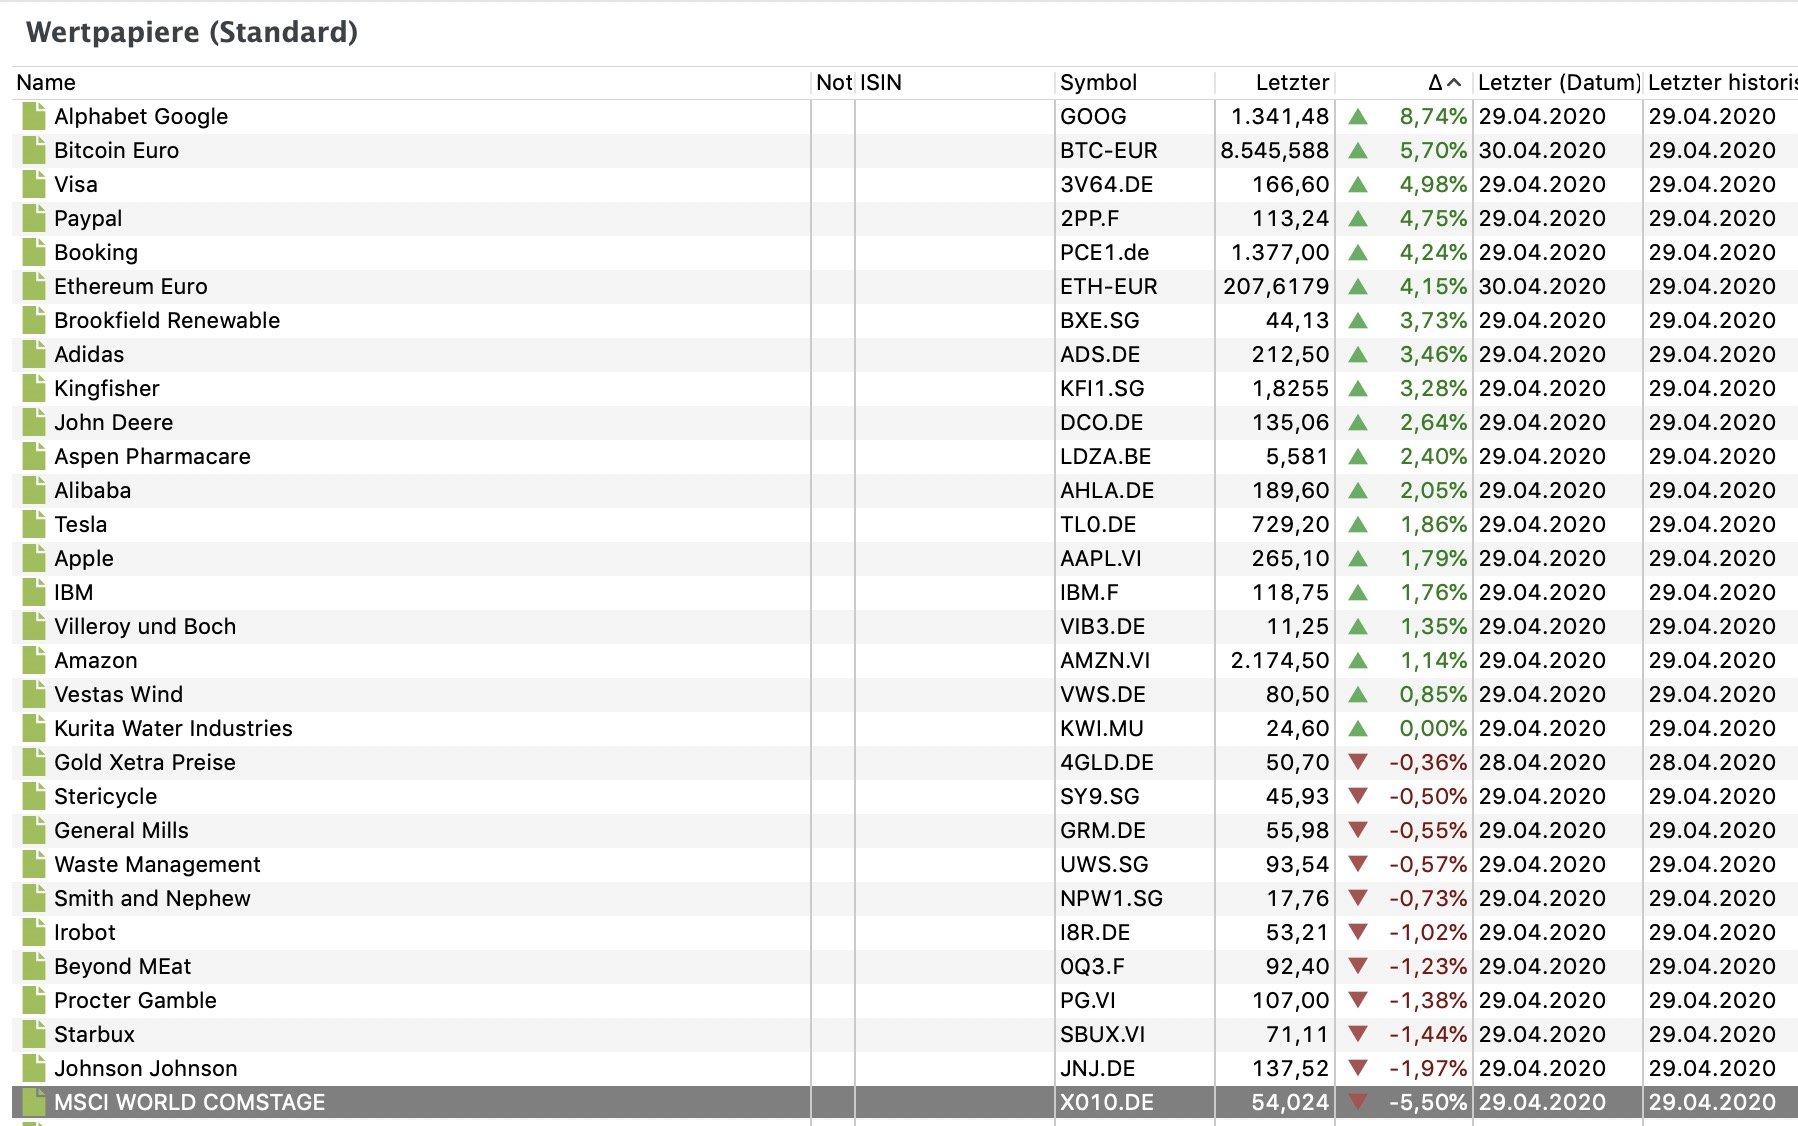Viewport: 1798px width, 1126px height.
Task: Select the file icon next to Visa
Action: (x=34, y=184)
